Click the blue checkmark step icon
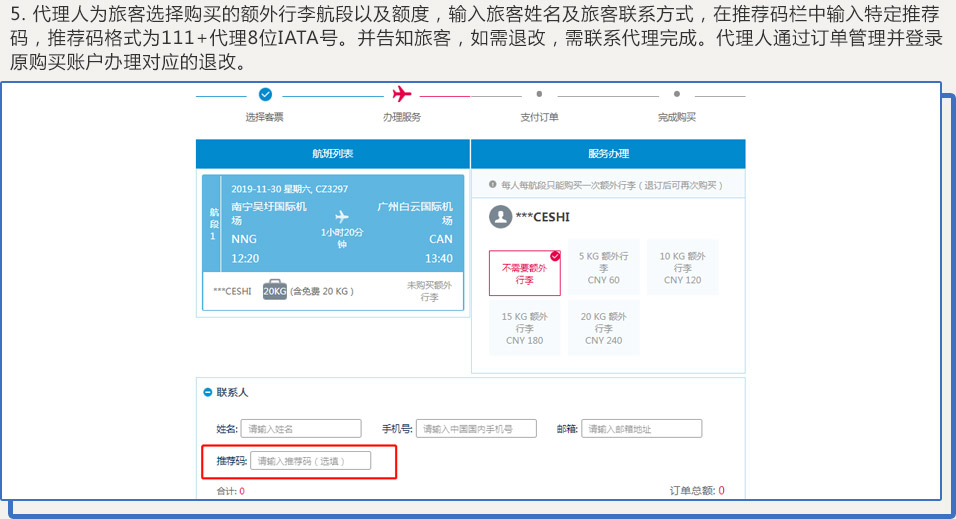 tap(265, 95)
